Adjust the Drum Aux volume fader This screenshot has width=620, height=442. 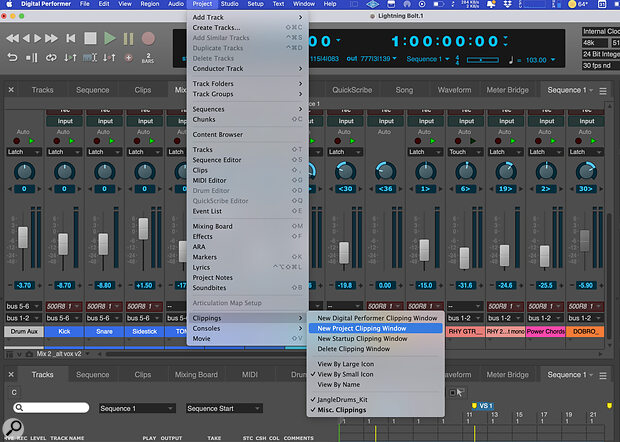23,237
